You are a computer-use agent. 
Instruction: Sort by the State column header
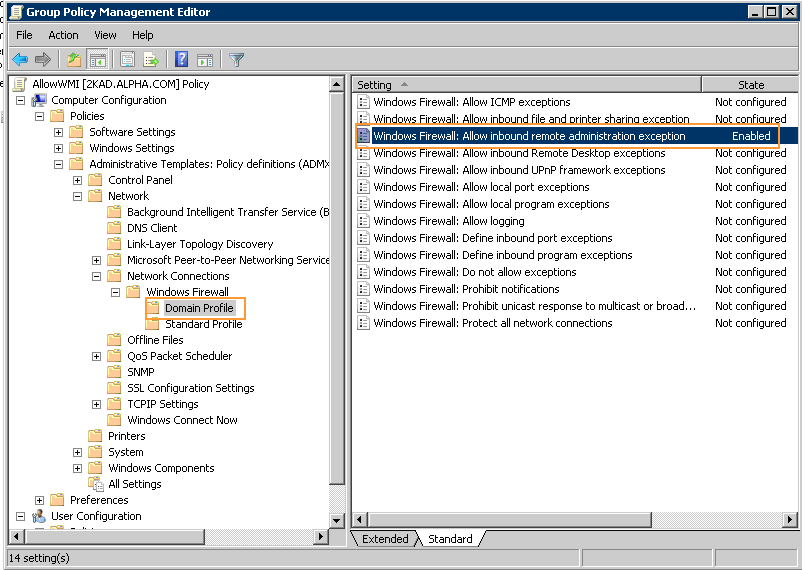750,85
